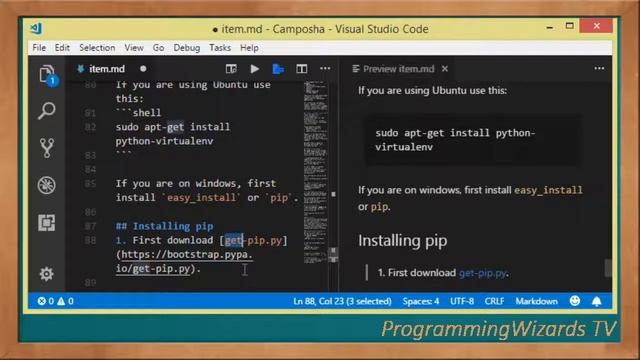The image size is (640, 360).
Task: Open the Help menu
Action: click(249, 48)
